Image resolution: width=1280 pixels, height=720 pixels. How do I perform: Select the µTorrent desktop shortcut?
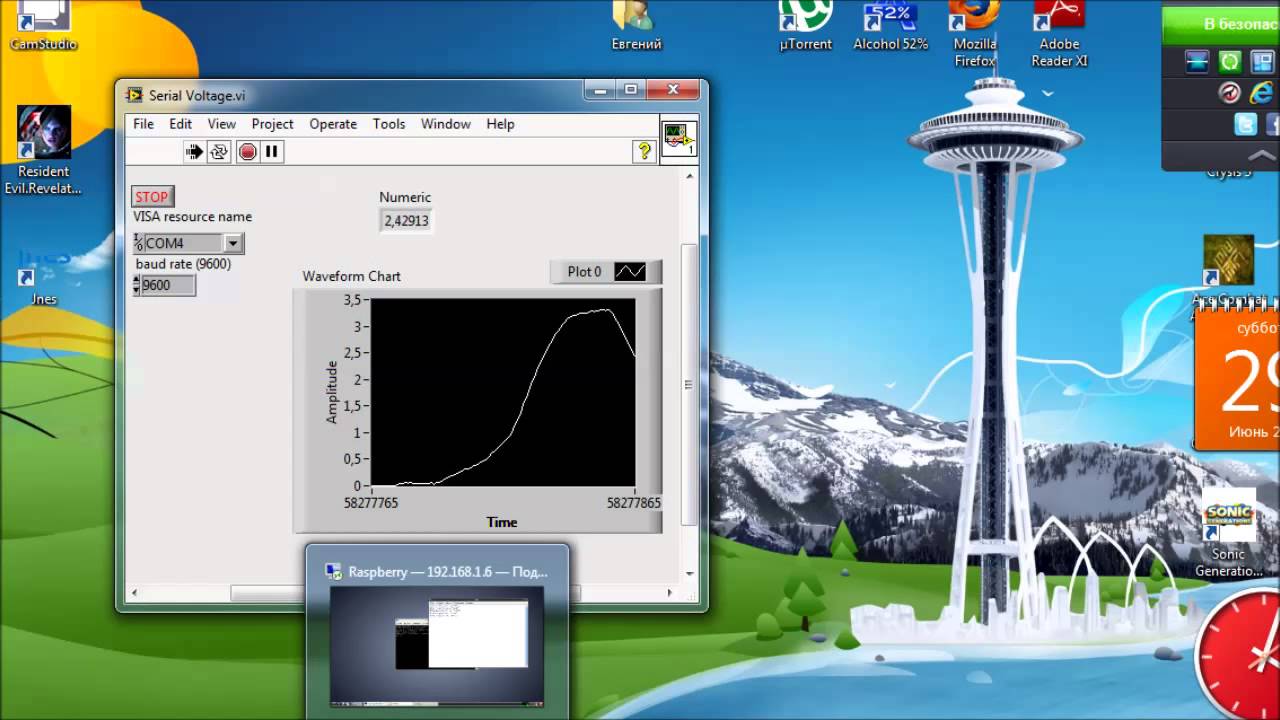[x=805, y=26]
